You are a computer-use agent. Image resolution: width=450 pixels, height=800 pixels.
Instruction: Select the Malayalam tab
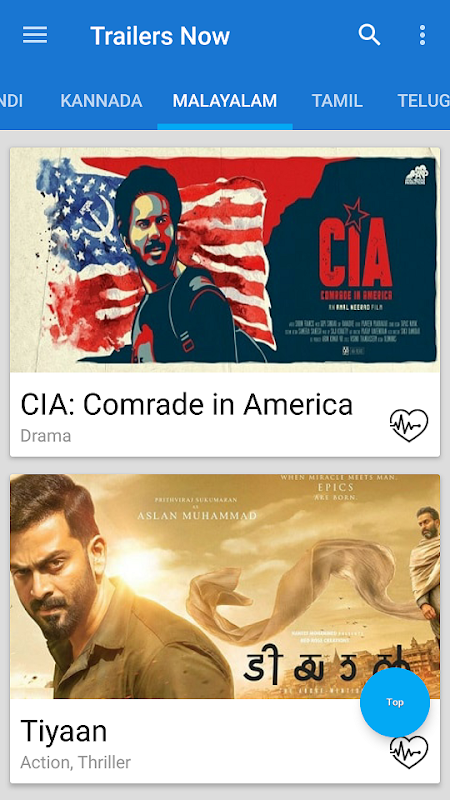coord(224,101)
